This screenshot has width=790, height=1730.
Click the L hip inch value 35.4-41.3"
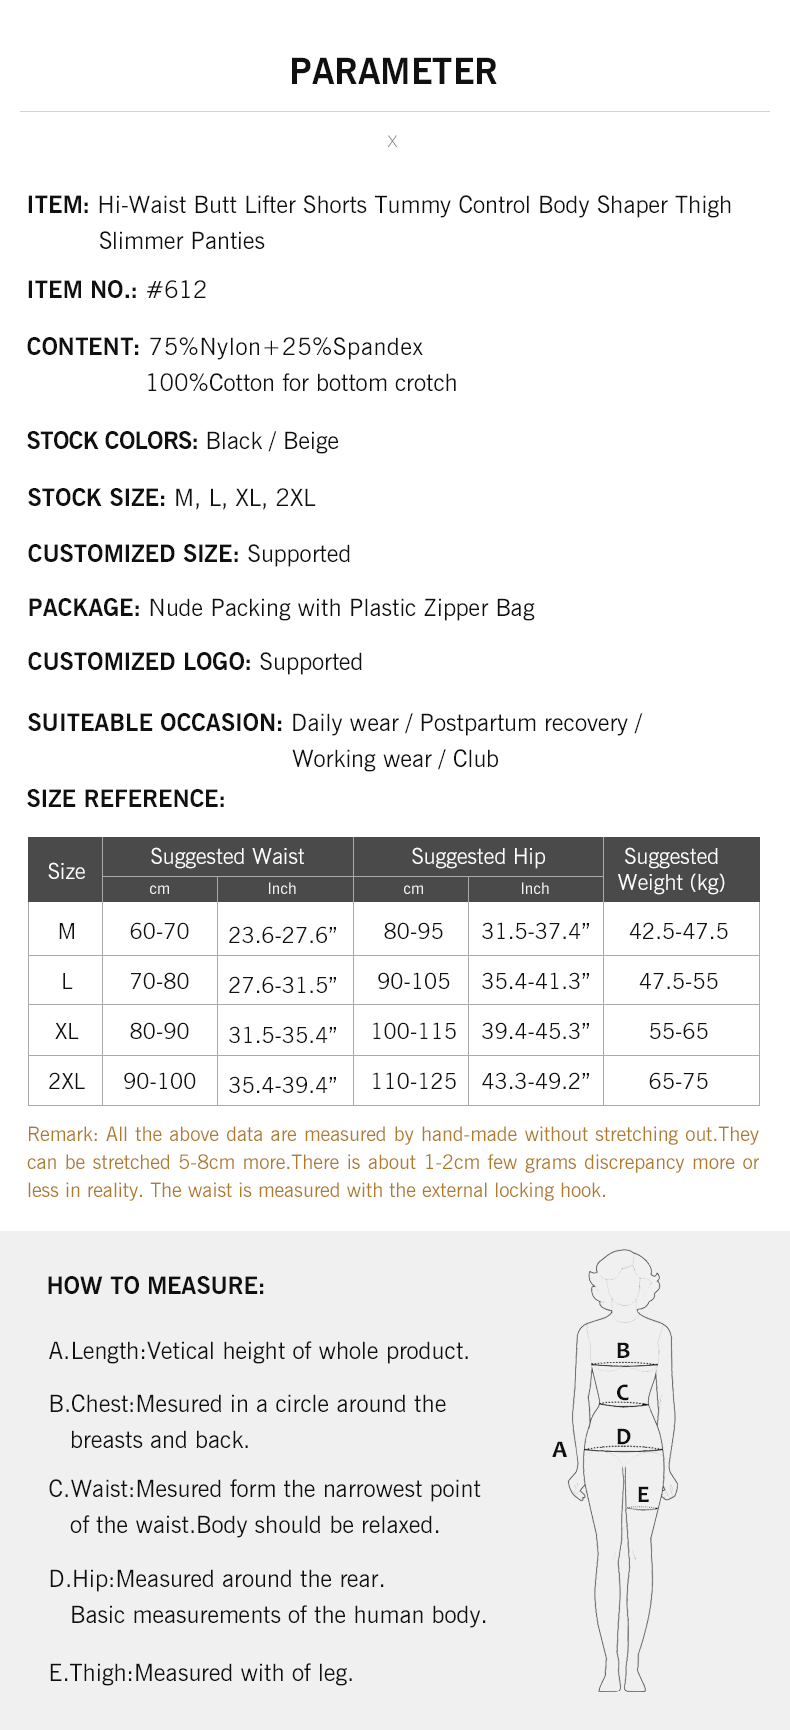[535, 982]
